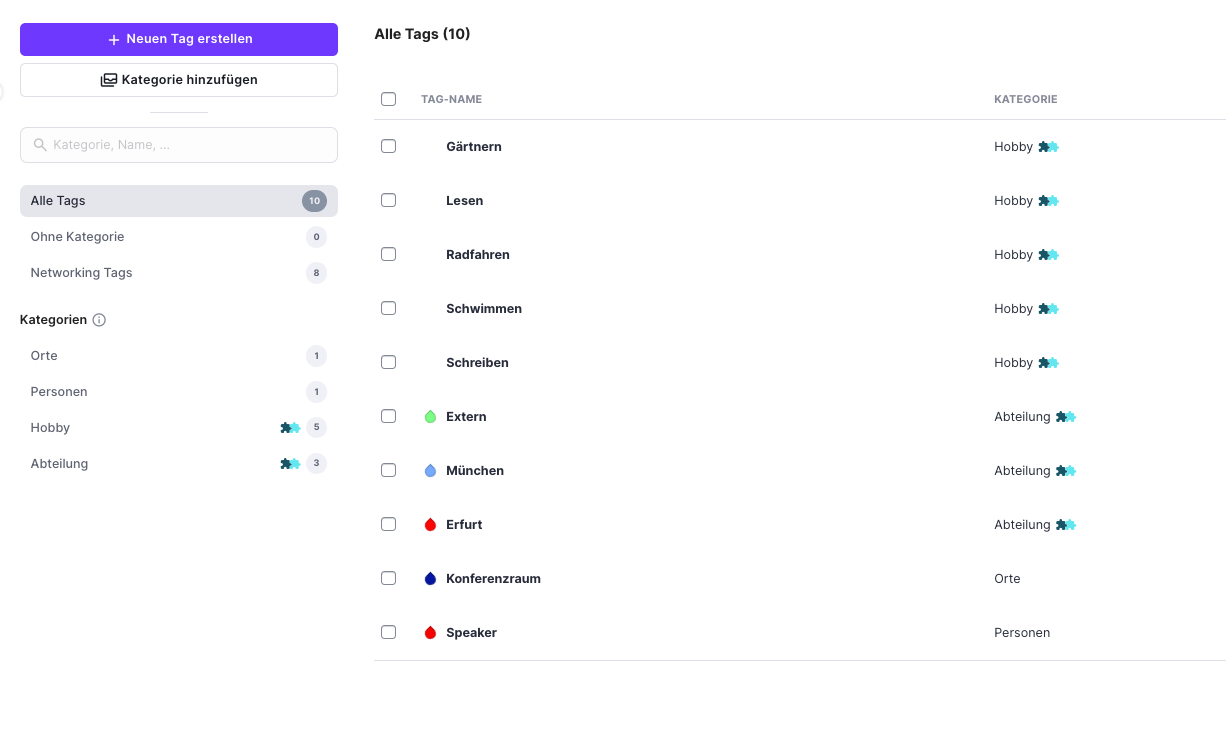1226x729 pixels.
Task: Check the box for the München tag
Action: coord(389,470)
